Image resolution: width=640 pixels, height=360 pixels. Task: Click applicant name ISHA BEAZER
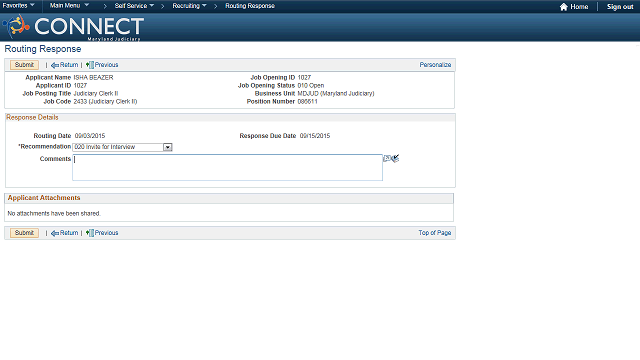coord(93,77)
